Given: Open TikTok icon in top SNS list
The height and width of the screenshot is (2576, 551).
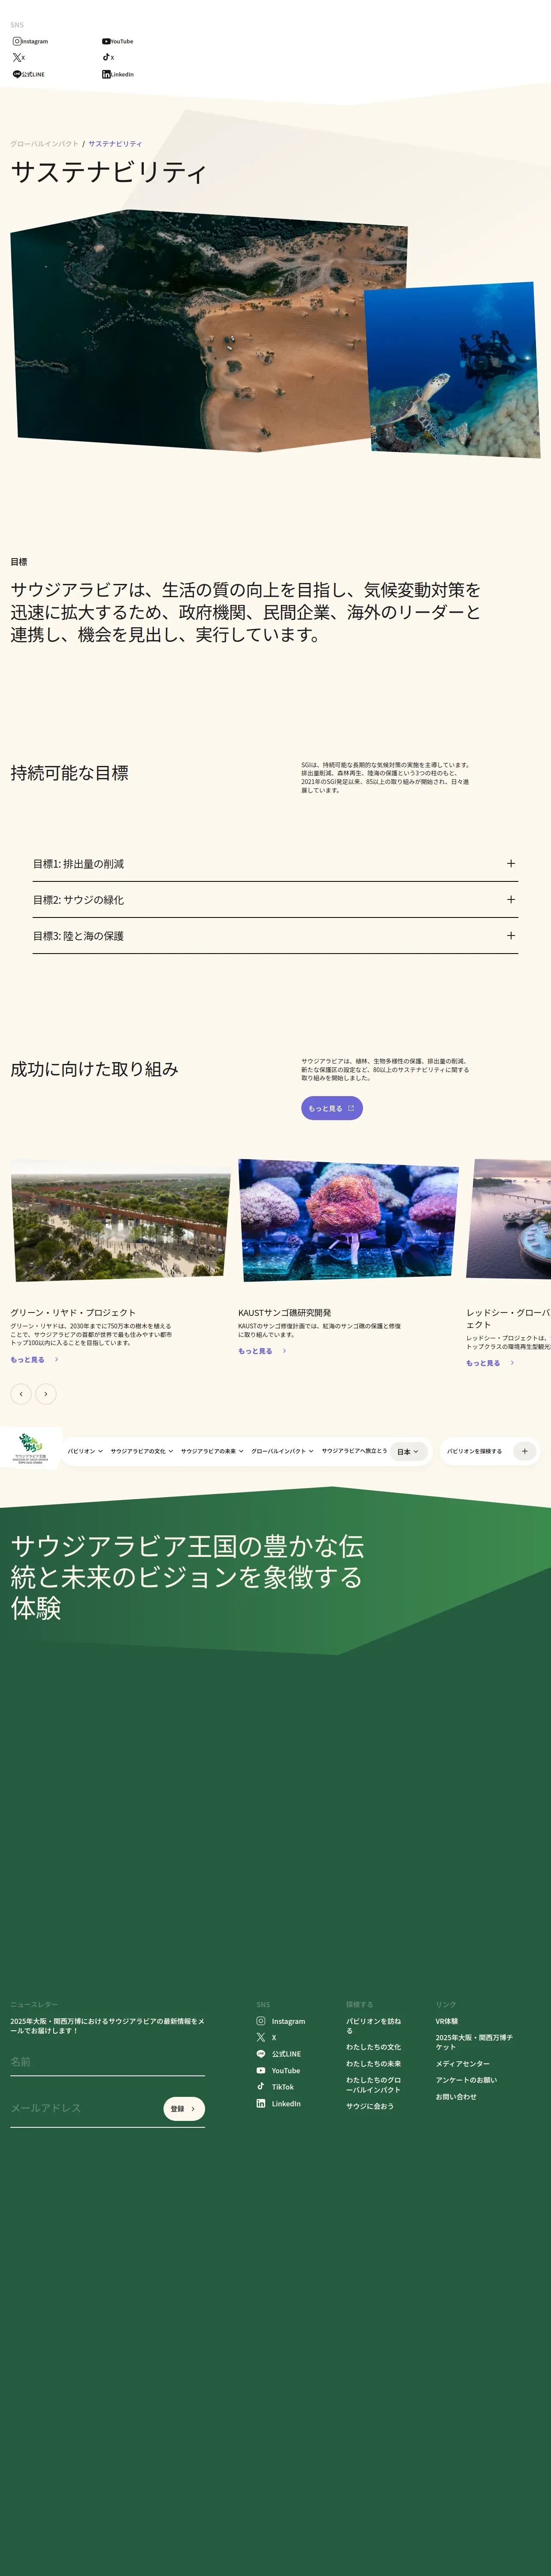Looking at the screenshot, I should pos(106,57).
